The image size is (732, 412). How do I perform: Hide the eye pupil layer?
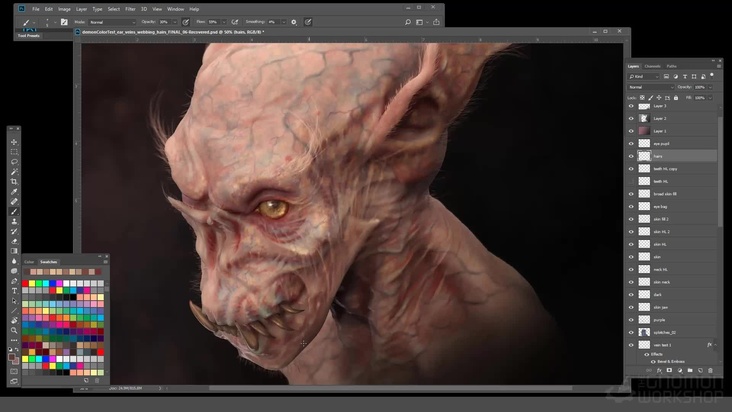click(631, 144)
